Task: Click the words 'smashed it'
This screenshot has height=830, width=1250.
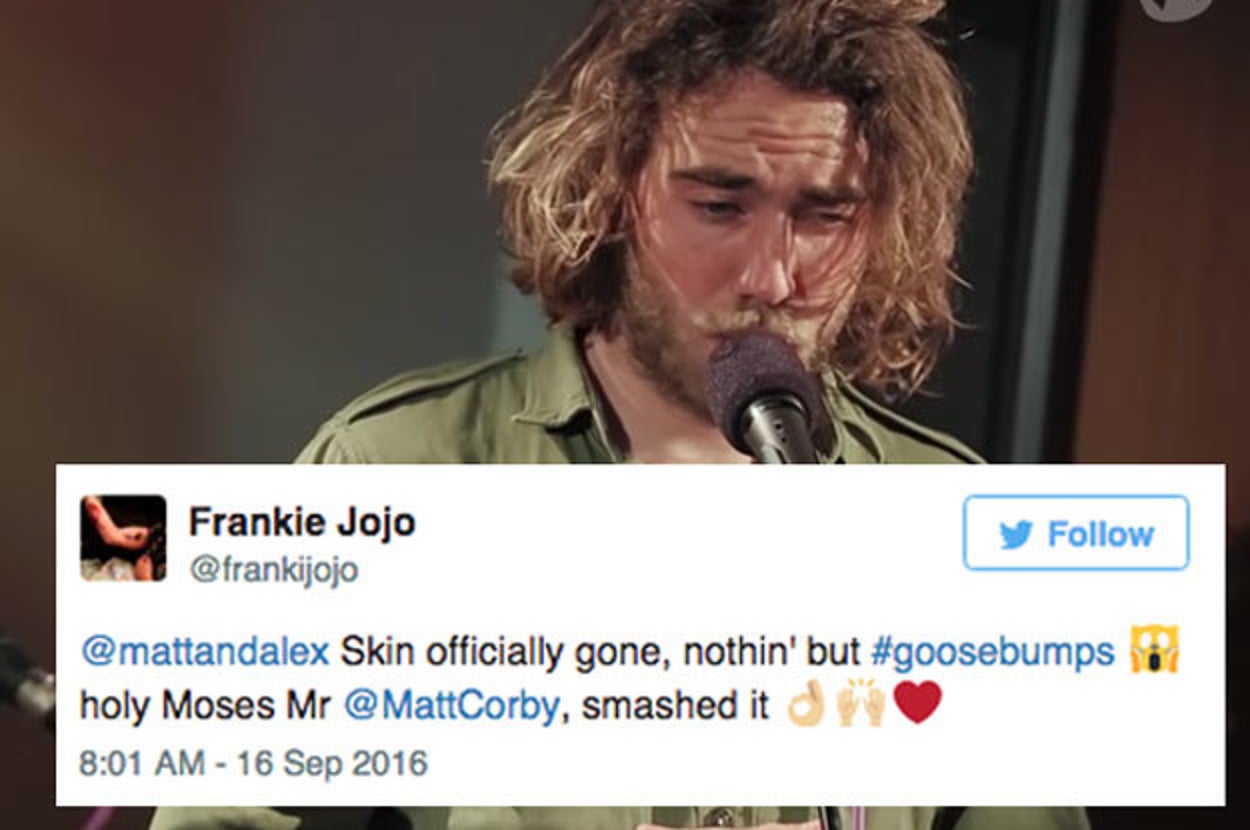Action: click(x=675, y=705)
